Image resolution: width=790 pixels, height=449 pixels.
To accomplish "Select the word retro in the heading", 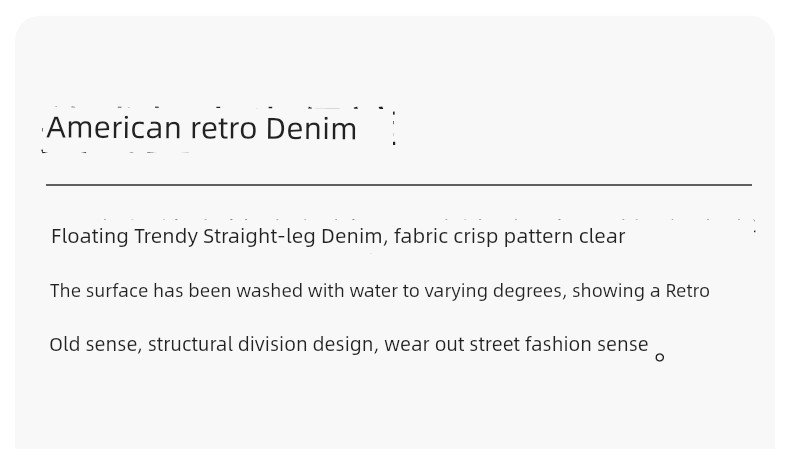I will pos(224,129).
